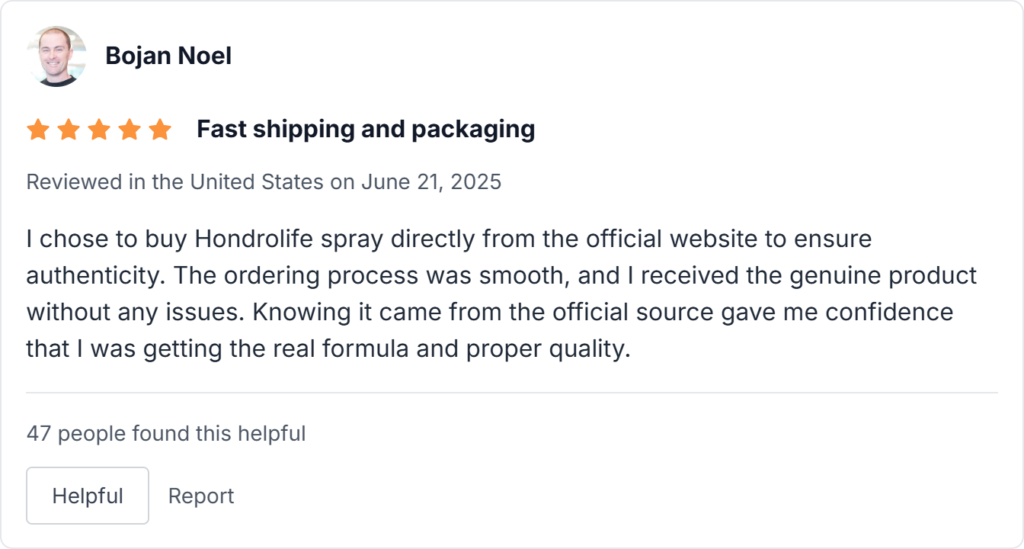This screenshot has height=549, width=1024.
Task: Click the Report link
Action: tap(201, 496)
